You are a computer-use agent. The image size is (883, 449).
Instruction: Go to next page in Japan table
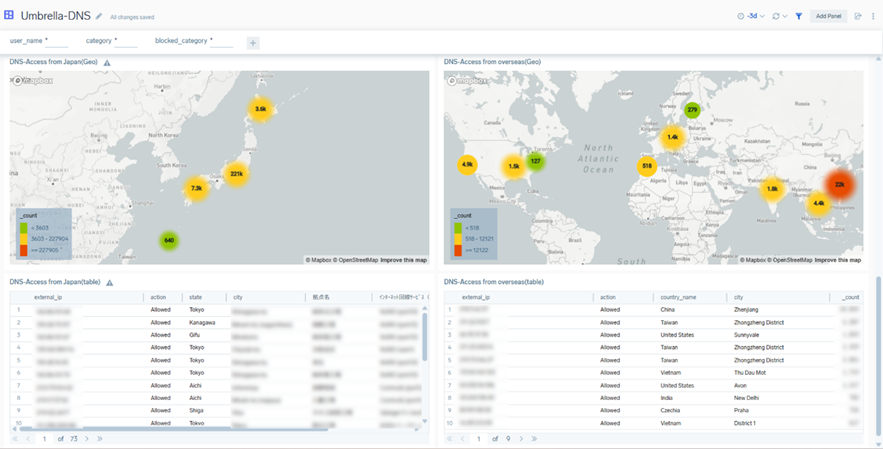87,438
